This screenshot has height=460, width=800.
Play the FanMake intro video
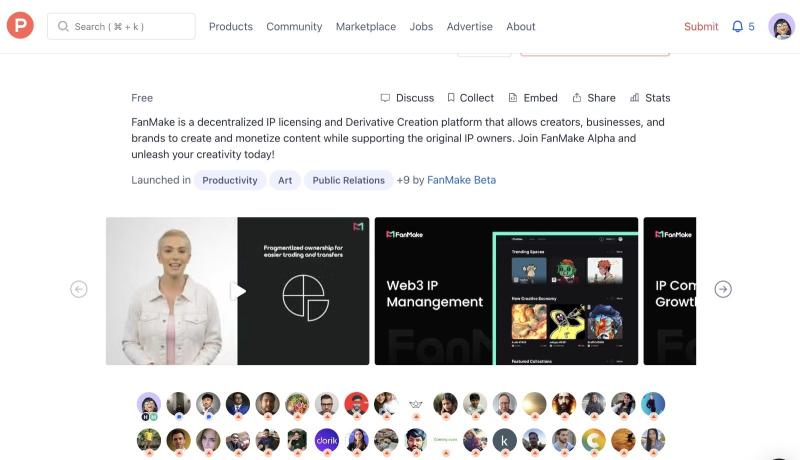coord(238,291)
